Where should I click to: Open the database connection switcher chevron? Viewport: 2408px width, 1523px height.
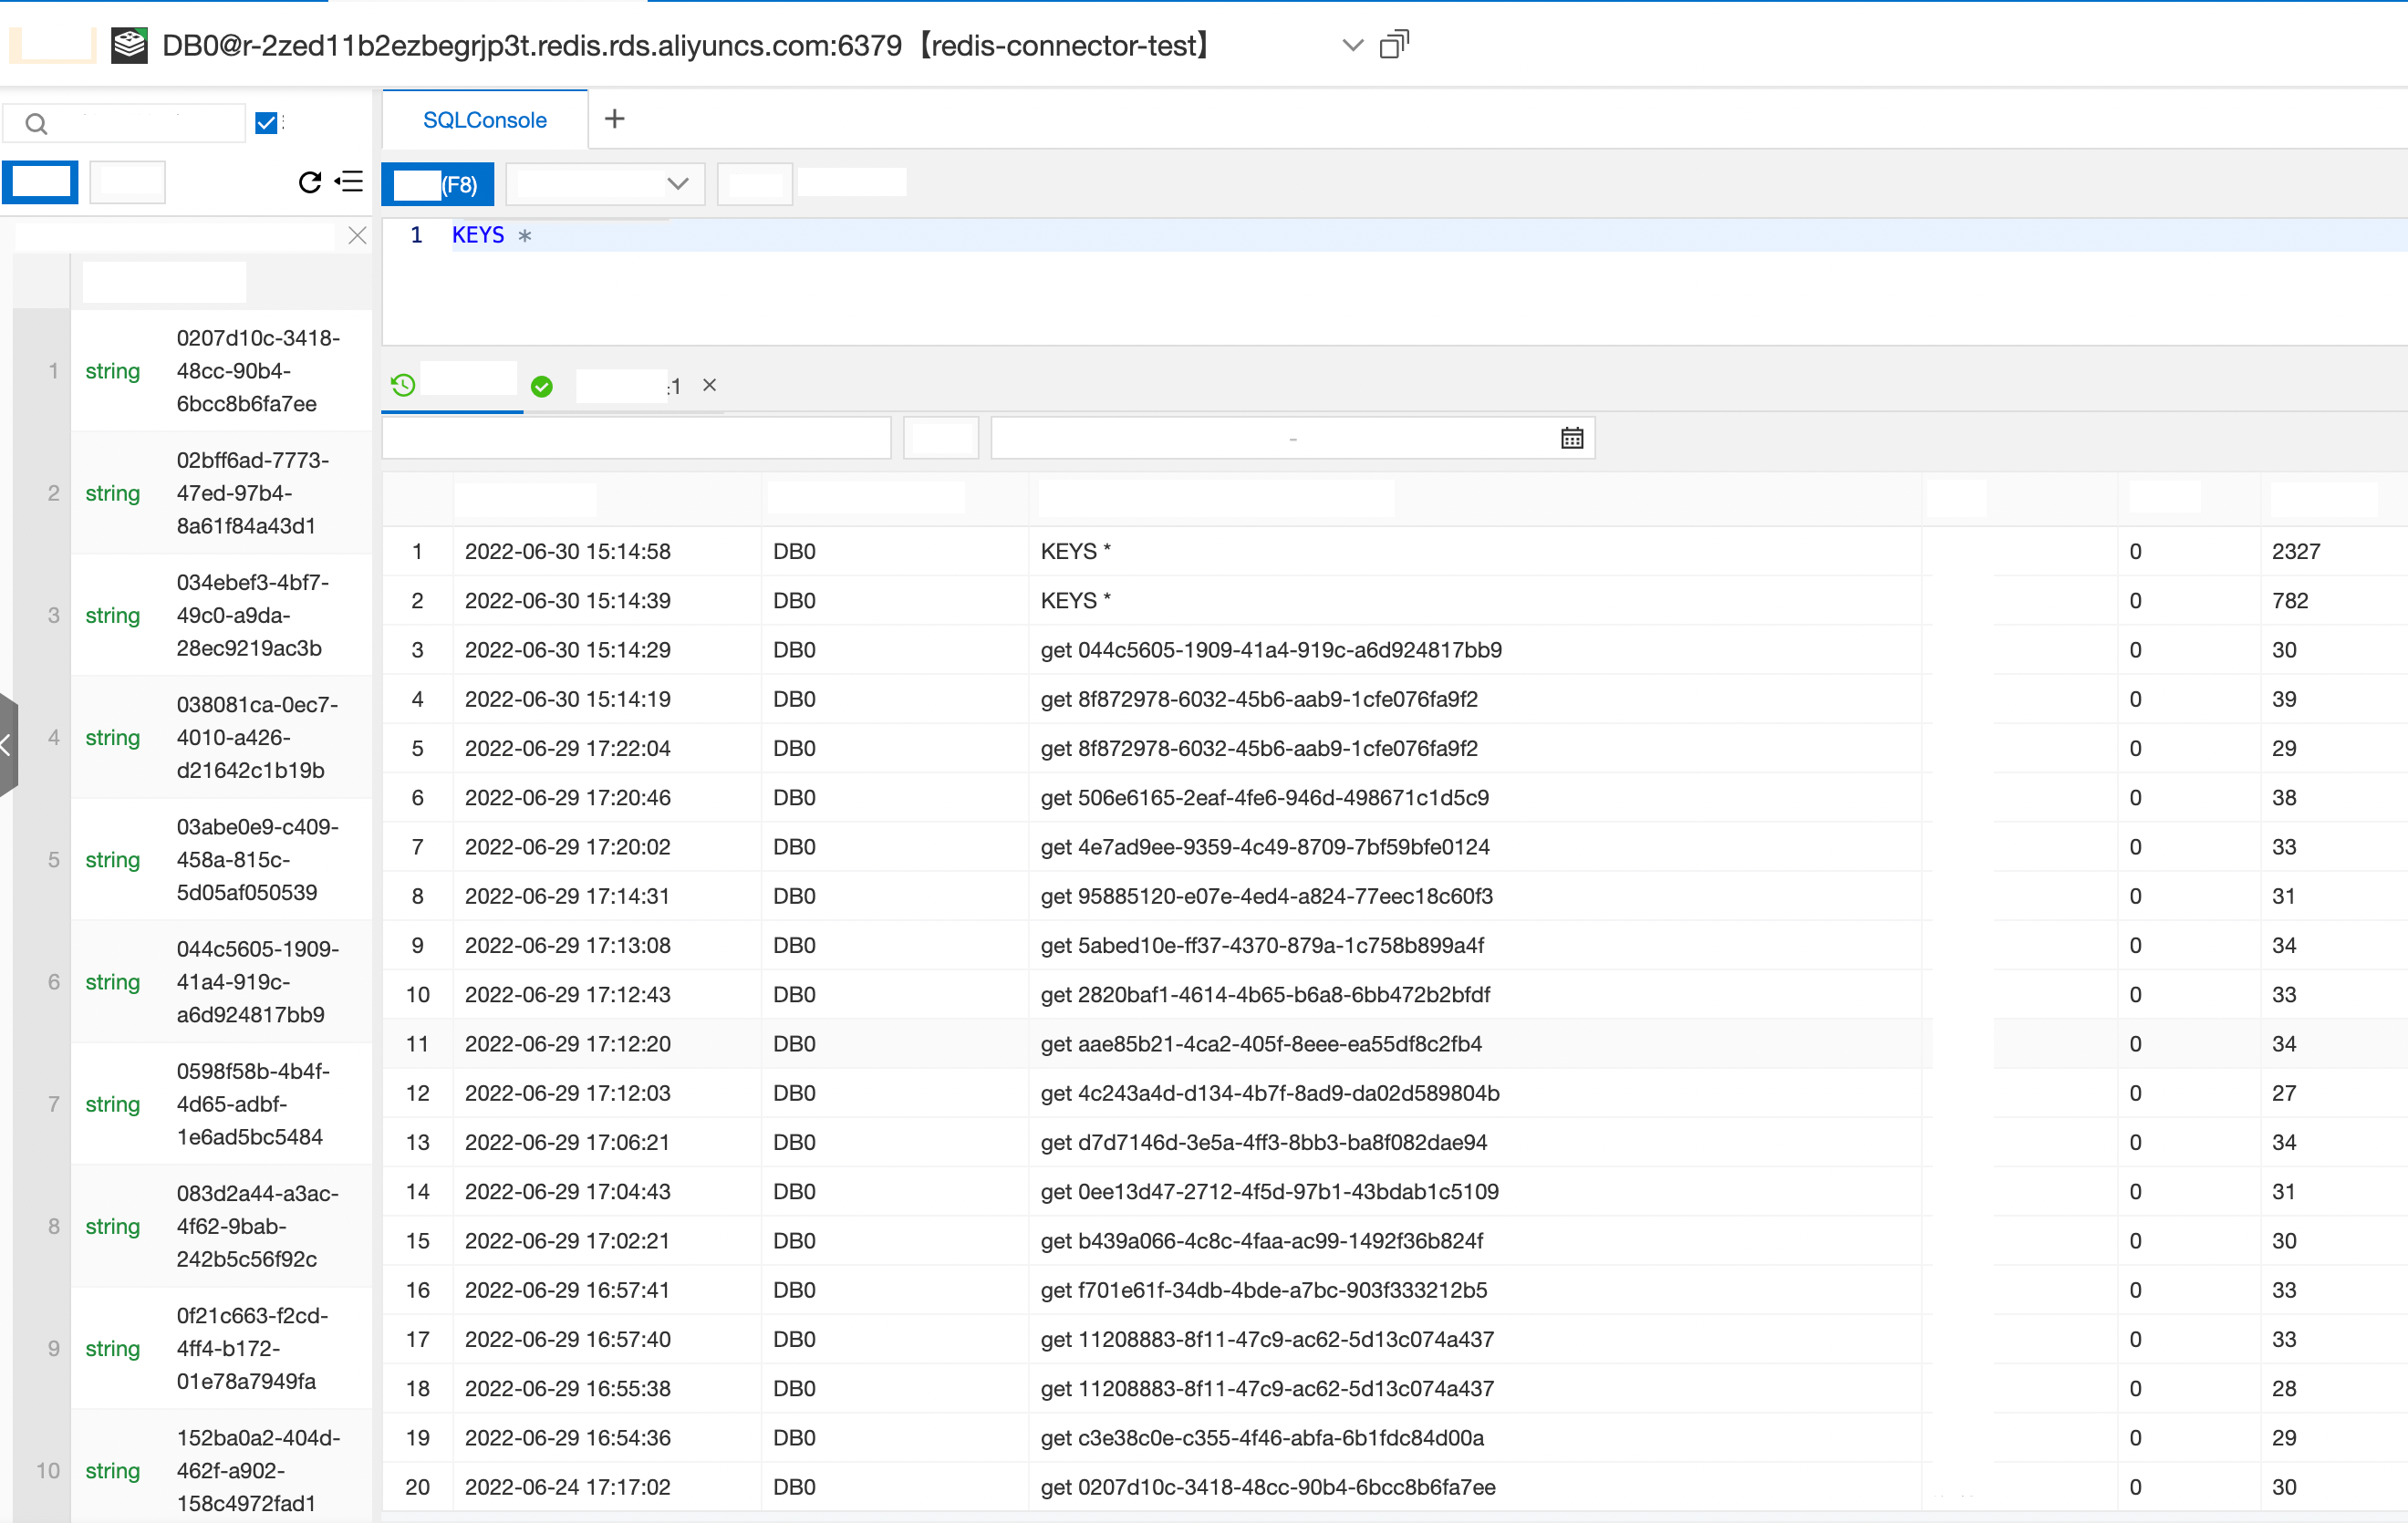coord(1352,45)
